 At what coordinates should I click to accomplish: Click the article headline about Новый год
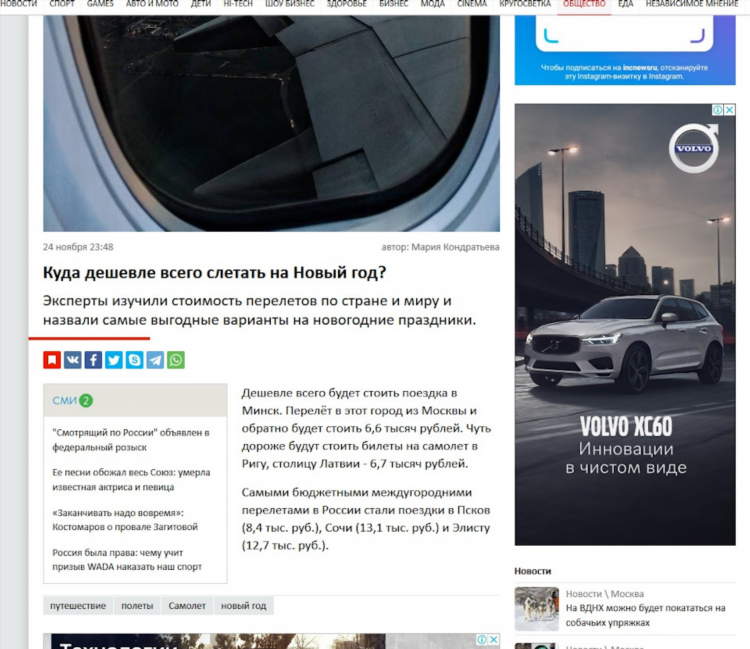click(214, 273)
